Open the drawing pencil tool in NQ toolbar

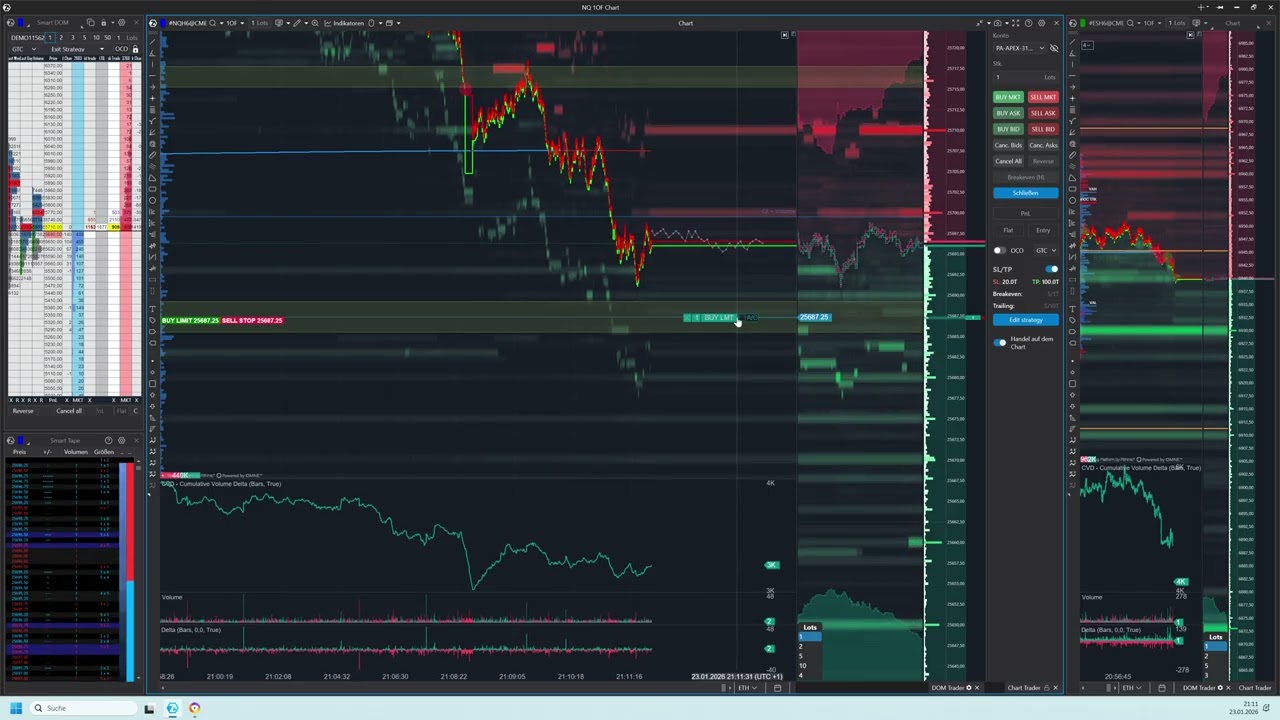296,23
